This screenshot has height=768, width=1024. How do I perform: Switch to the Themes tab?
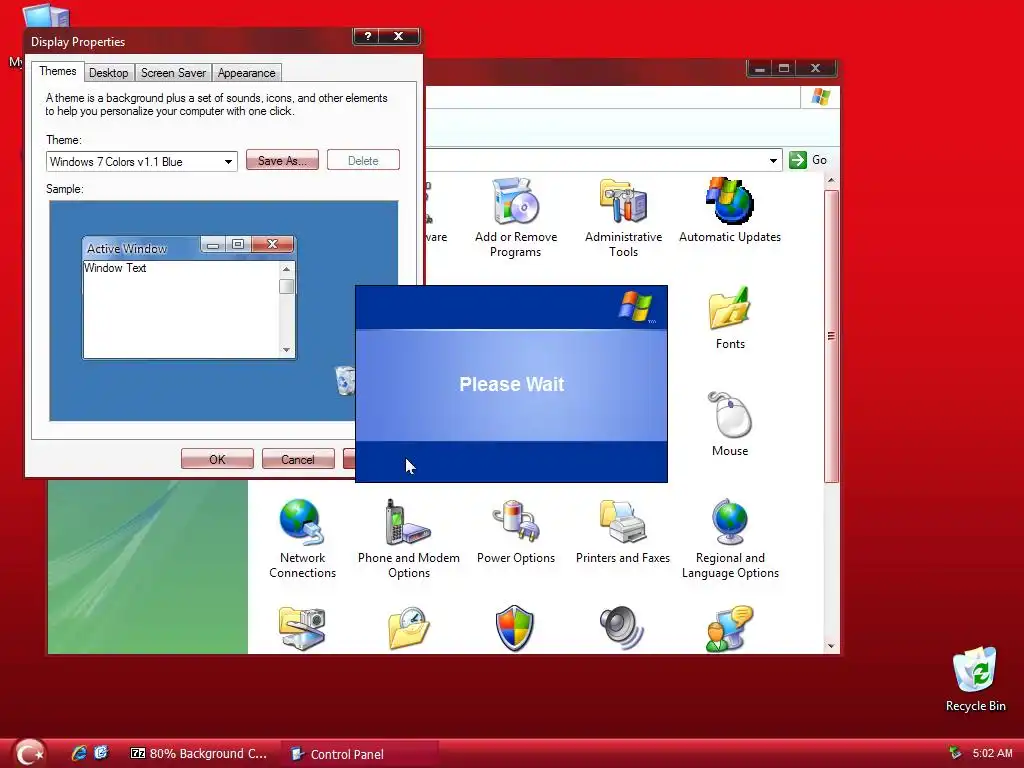pos(57,71)
